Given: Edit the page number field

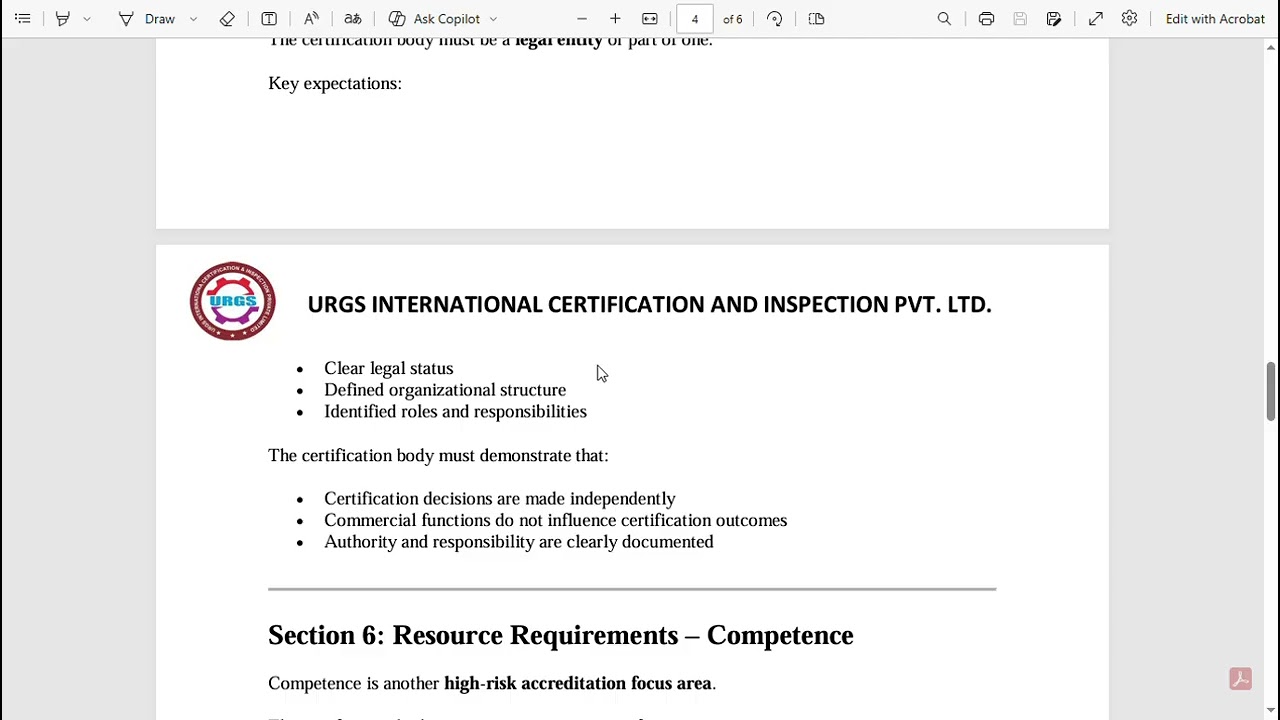Looking at the screenshot, I should (x=694, y=19).
